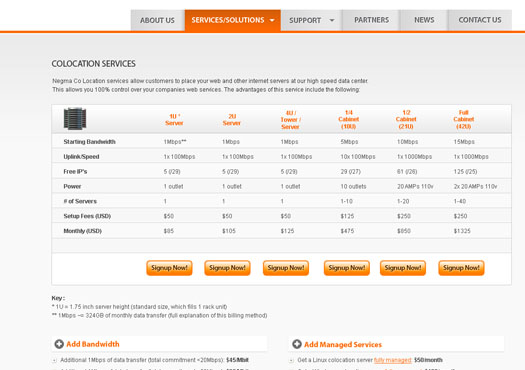Click the '1/4 Cabinet (10U)' column header
The width and height of the screenshot is (525, 370).
pos(349,120)
